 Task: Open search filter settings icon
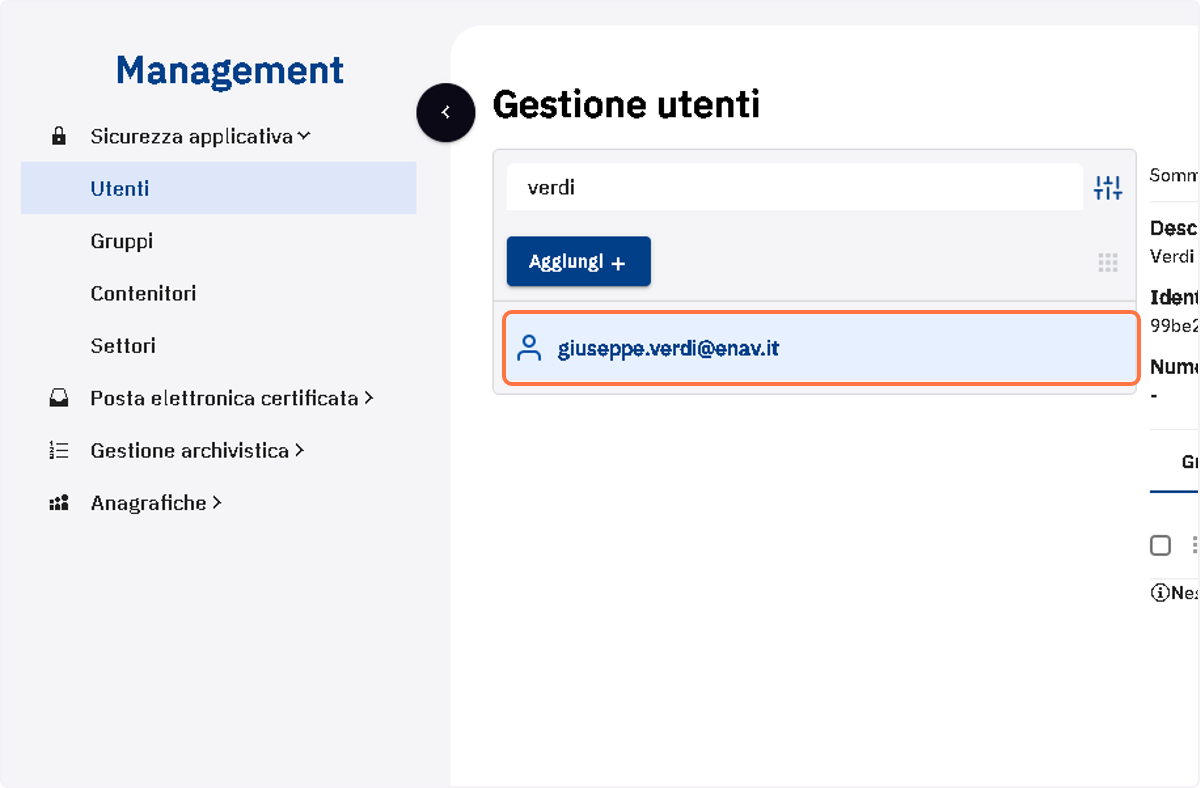pos(1108,187)
